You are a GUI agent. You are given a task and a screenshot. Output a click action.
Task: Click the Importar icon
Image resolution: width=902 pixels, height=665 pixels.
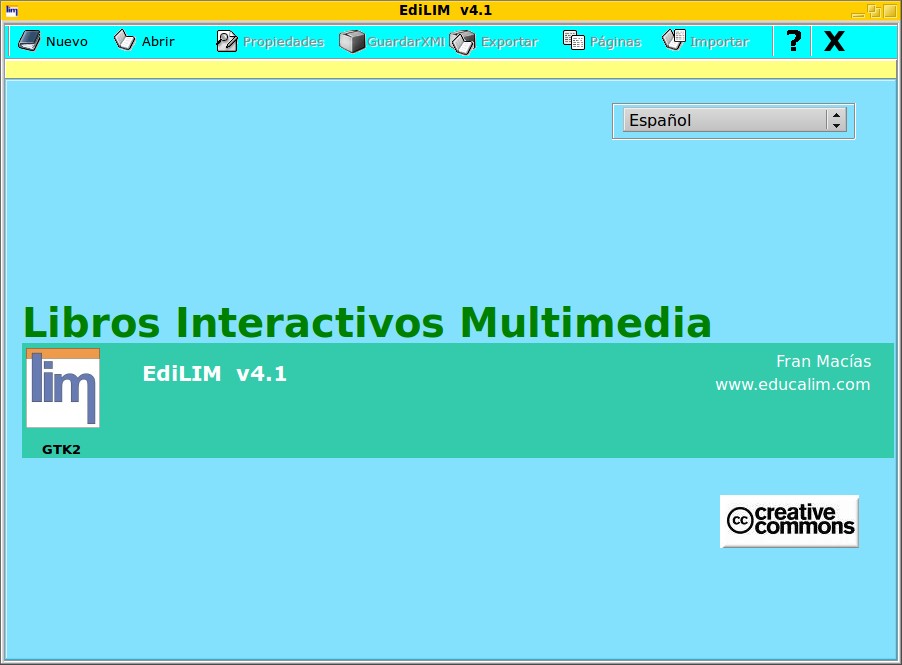point(674,40)
